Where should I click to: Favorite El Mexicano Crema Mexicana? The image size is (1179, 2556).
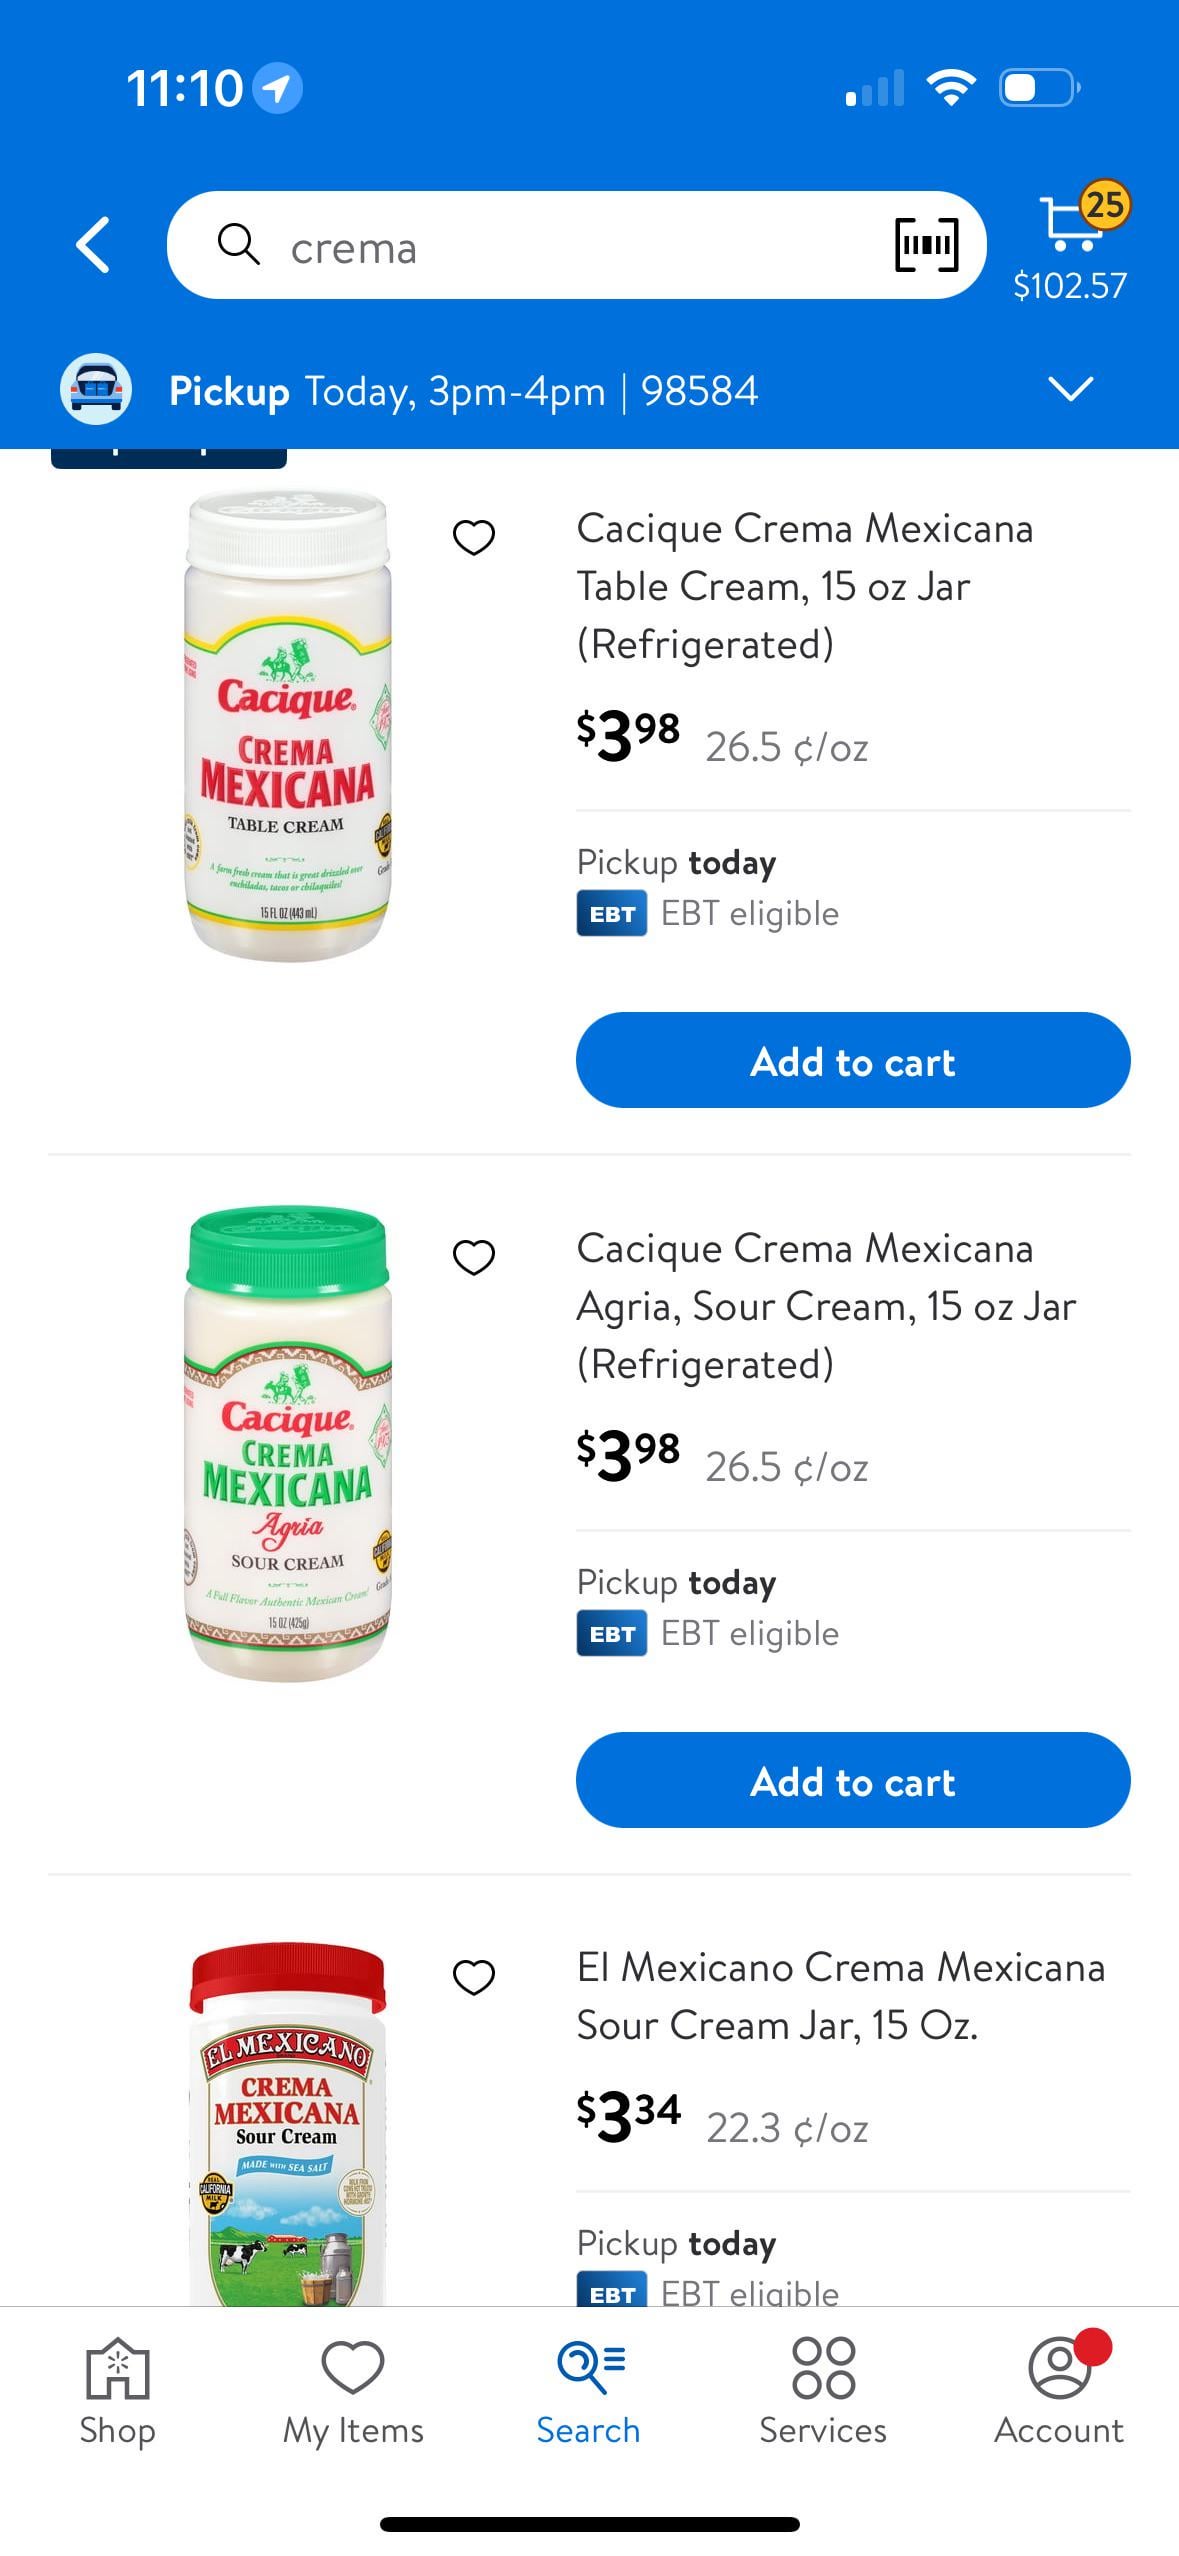point(474,1977)
